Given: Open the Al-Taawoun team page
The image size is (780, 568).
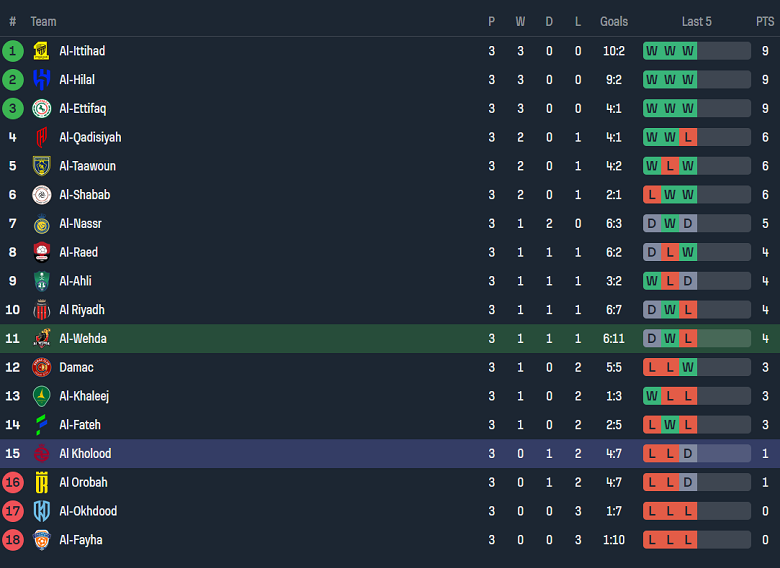Looking at the screenshot, I should (87, 166).
